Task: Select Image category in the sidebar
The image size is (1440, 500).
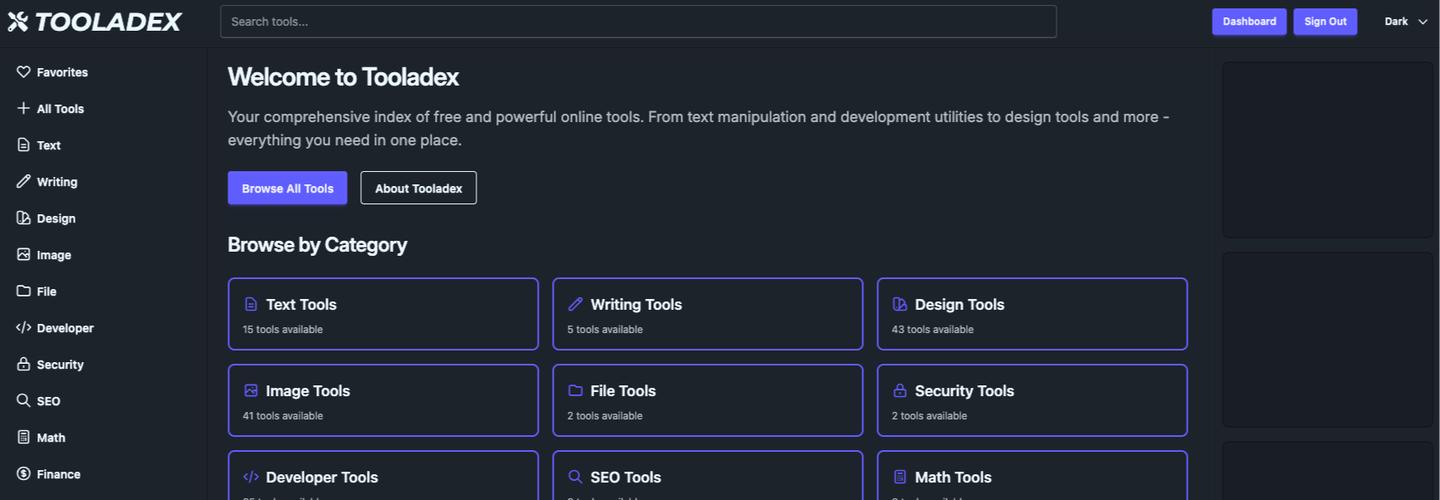Action: (104, 254)
